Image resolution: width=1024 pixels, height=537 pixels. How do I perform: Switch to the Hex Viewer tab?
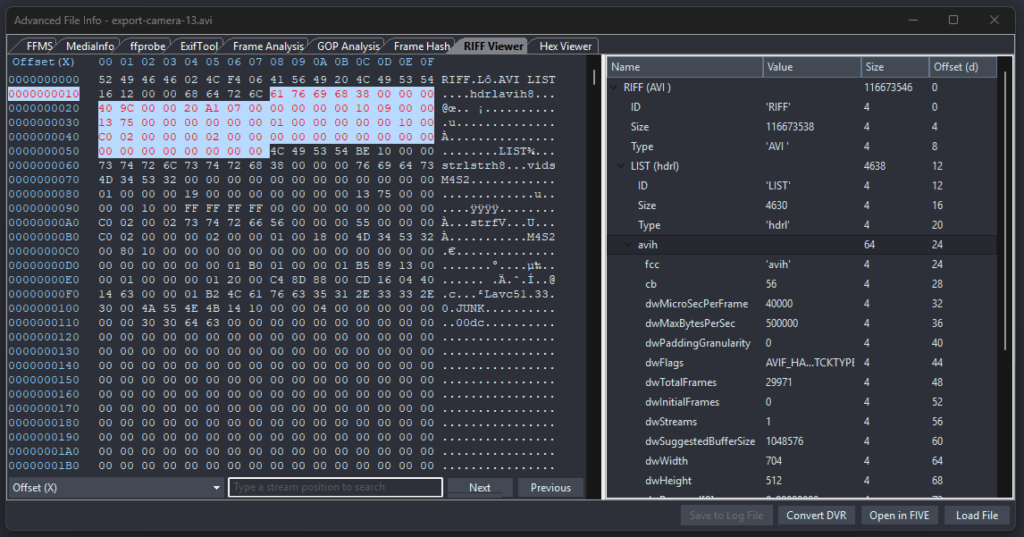pos(565,46)
